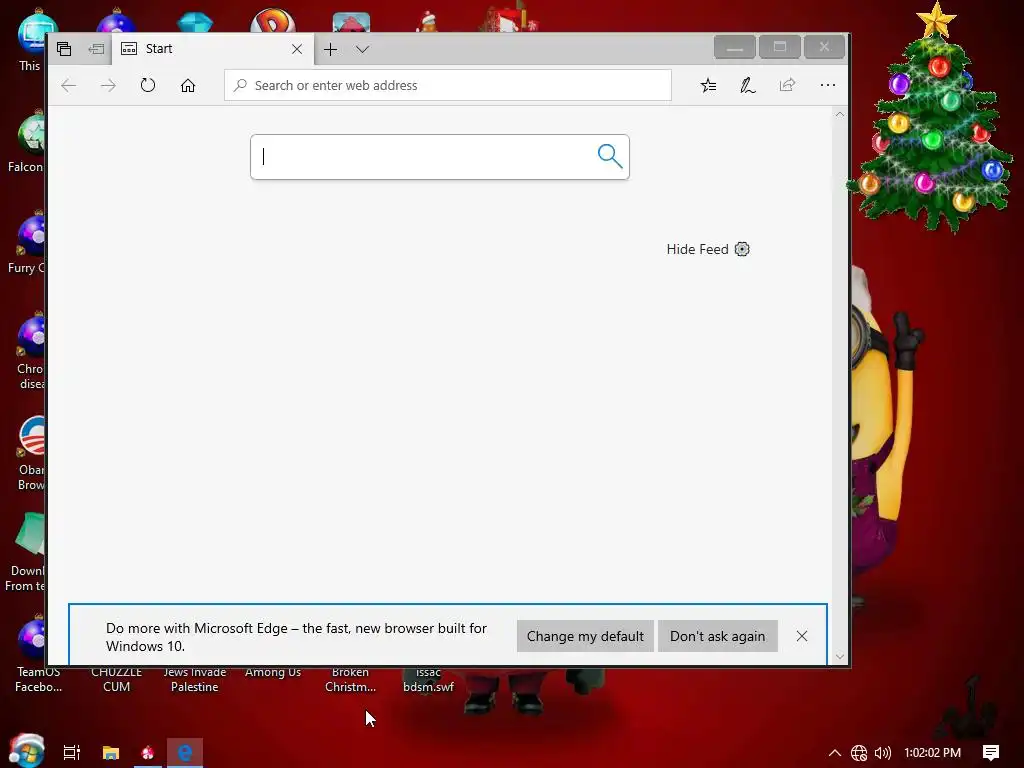Click the Edge taskbar icon
Screen dimensions: 1024x768
[x=185, y=753]
